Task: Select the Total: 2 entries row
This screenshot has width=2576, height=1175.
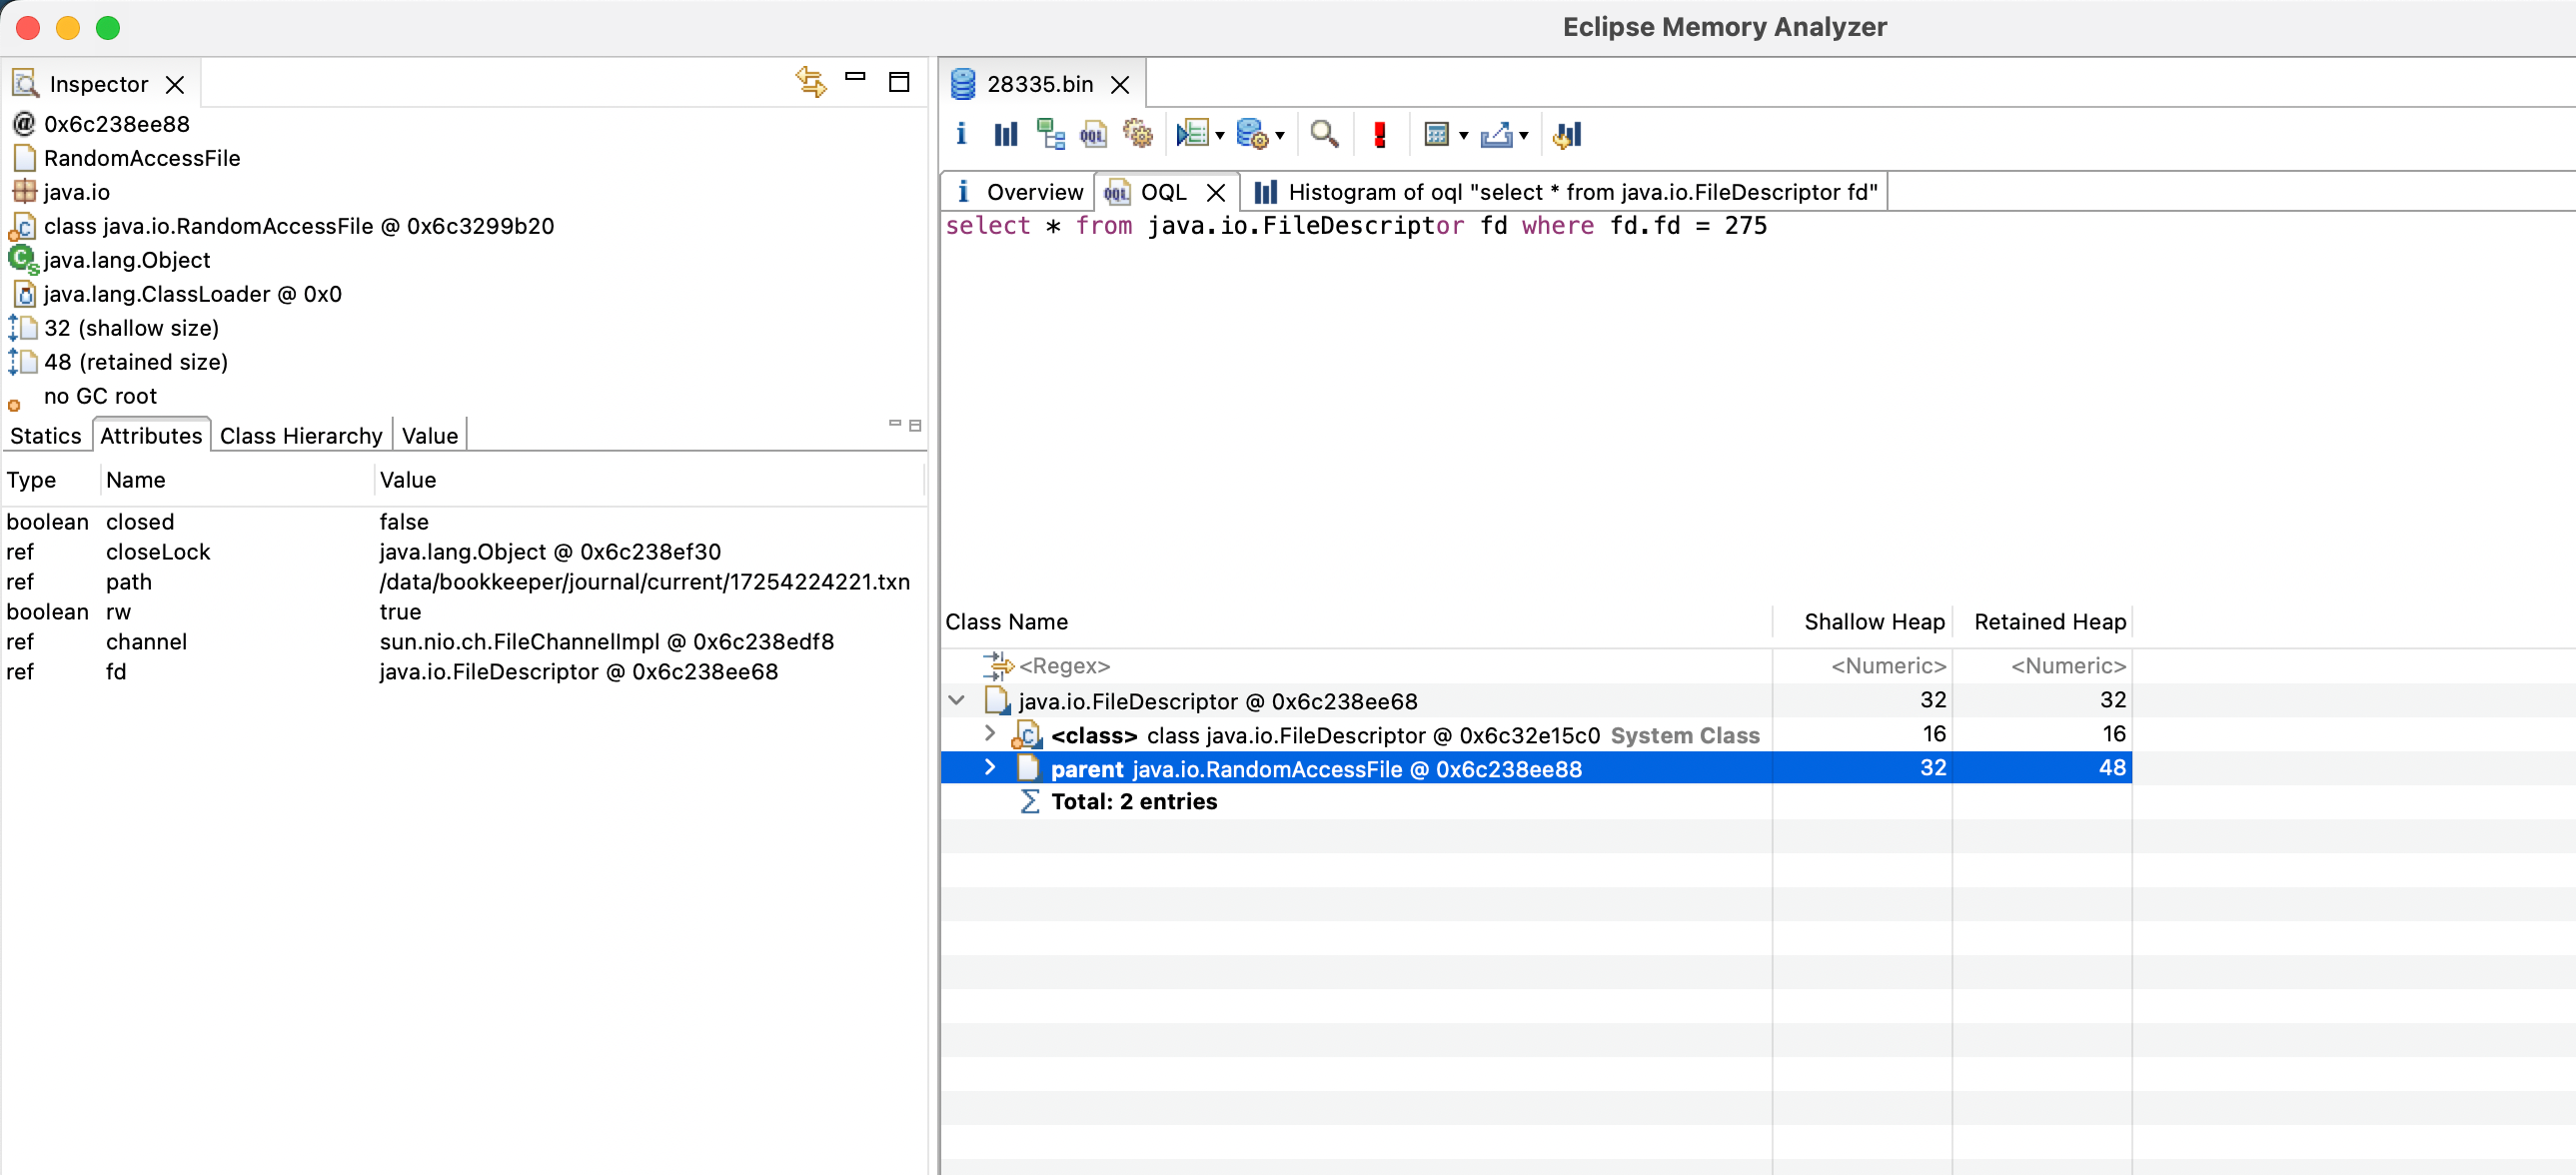Action: point(1536,802)
